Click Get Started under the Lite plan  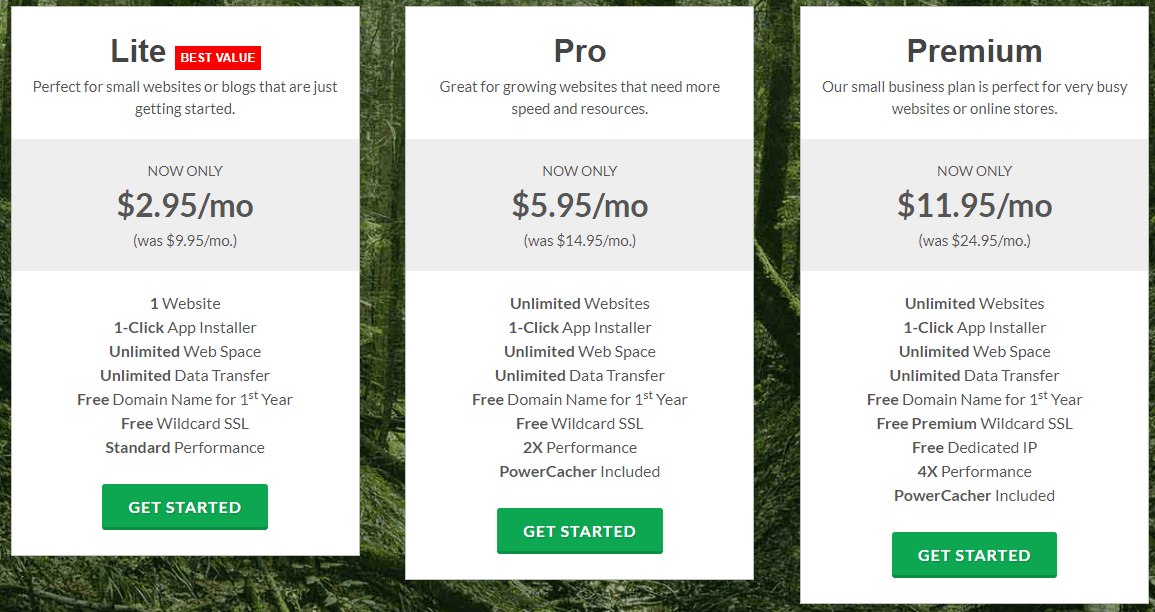pyautogui.click(x=185, y=507)
